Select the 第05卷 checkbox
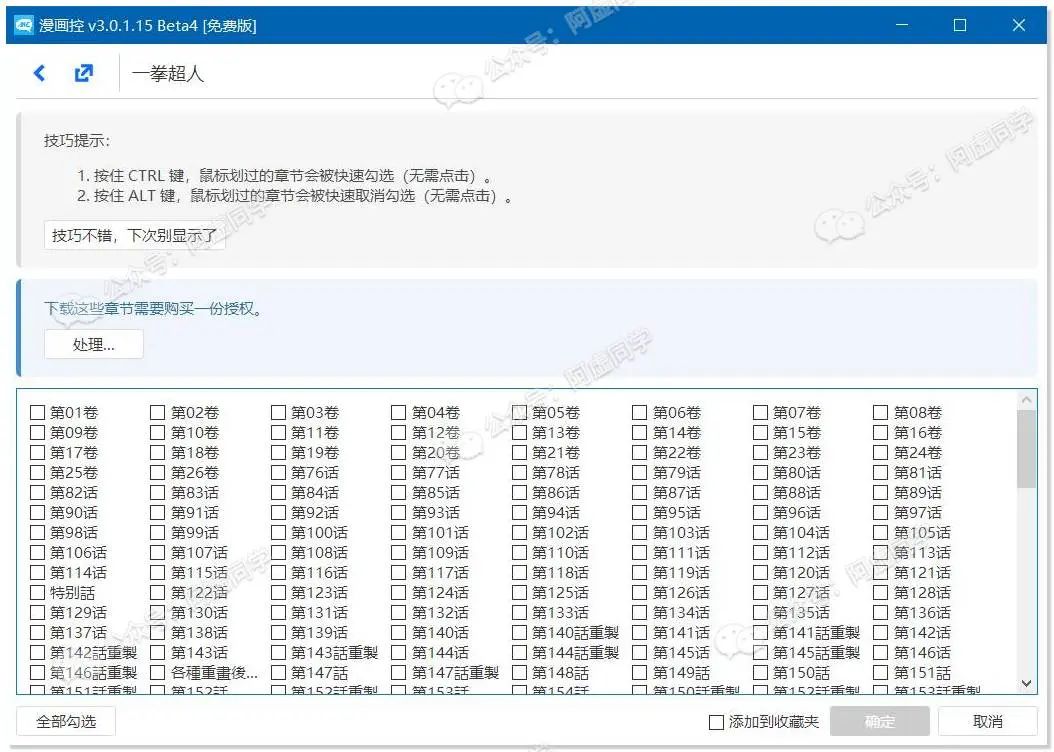 pos(519,412)
